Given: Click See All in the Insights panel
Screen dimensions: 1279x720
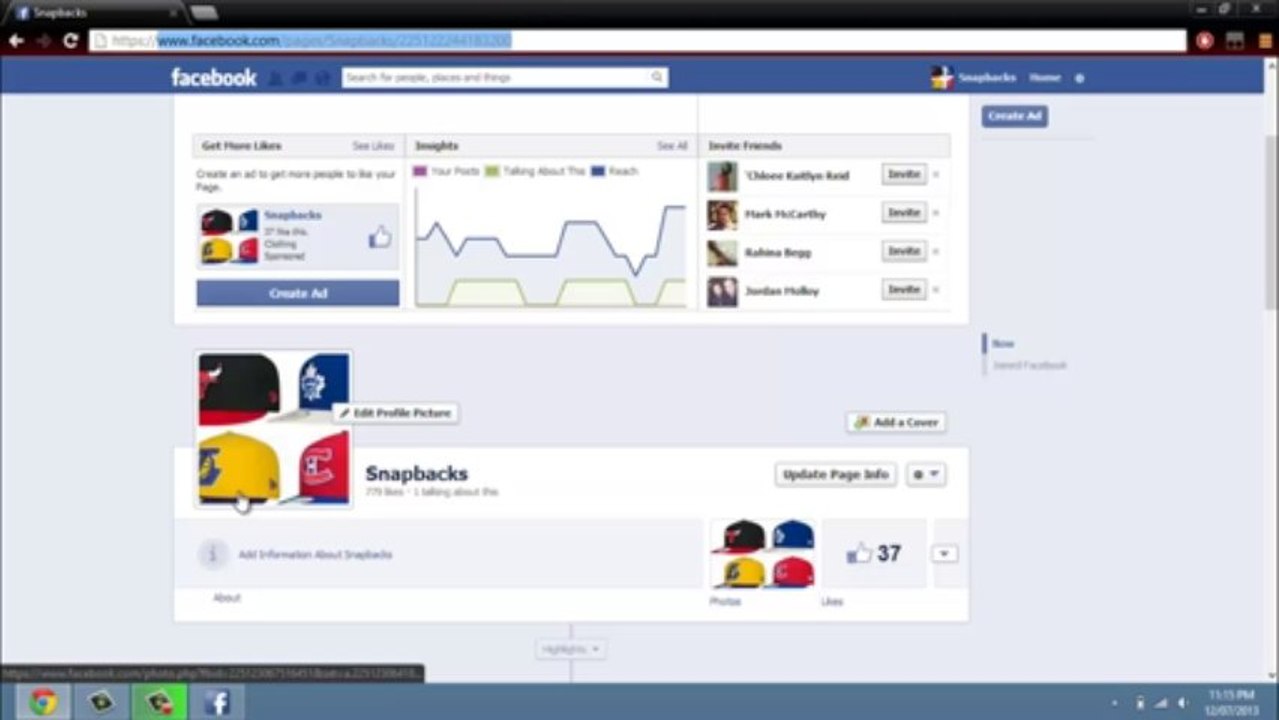Looking at the screenshot, I should pos(672,146).
